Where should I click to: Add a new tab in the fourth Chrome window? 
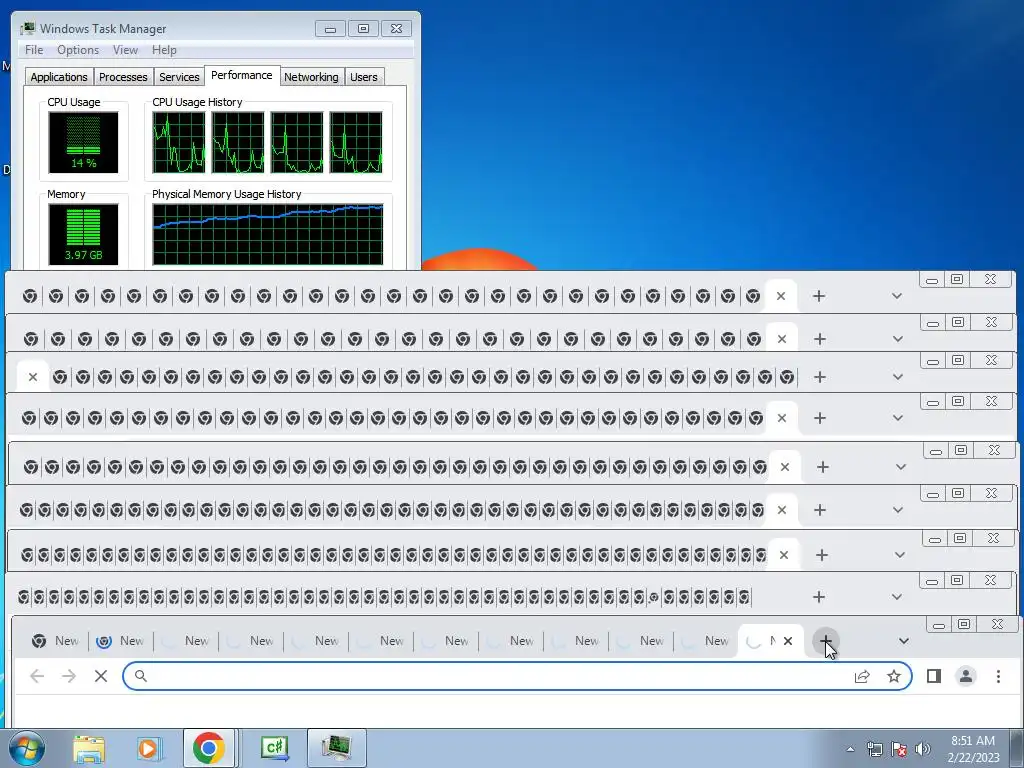click(x=820, y=418)
